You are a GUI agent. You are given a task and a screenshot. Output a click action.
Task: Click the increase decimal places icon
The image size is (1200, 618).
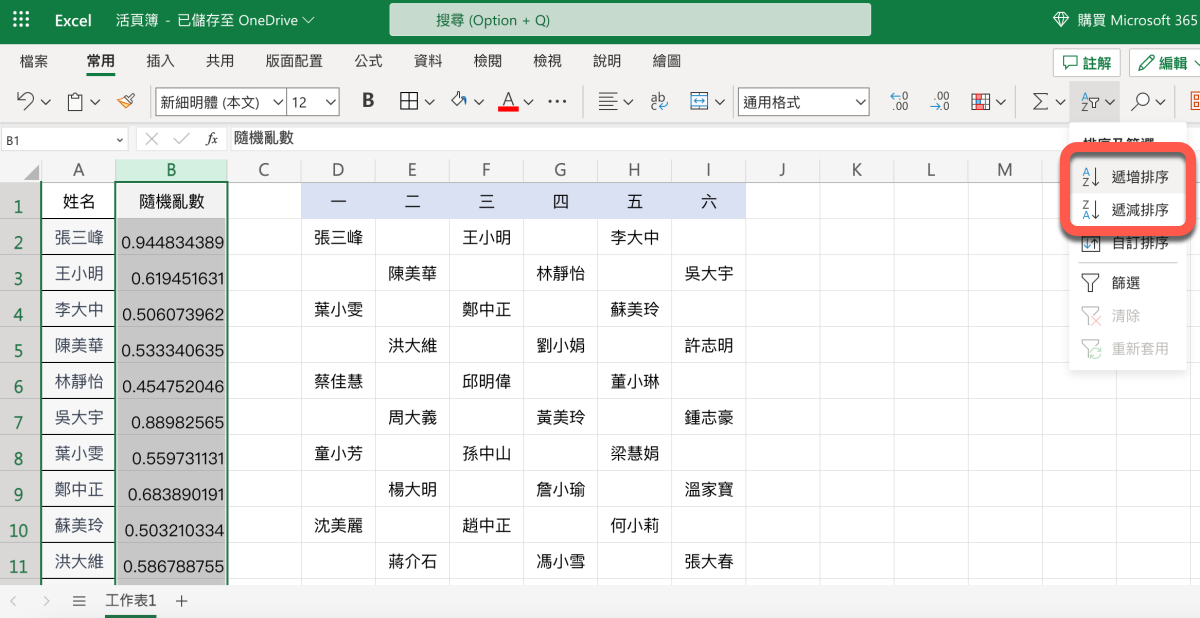899,101
